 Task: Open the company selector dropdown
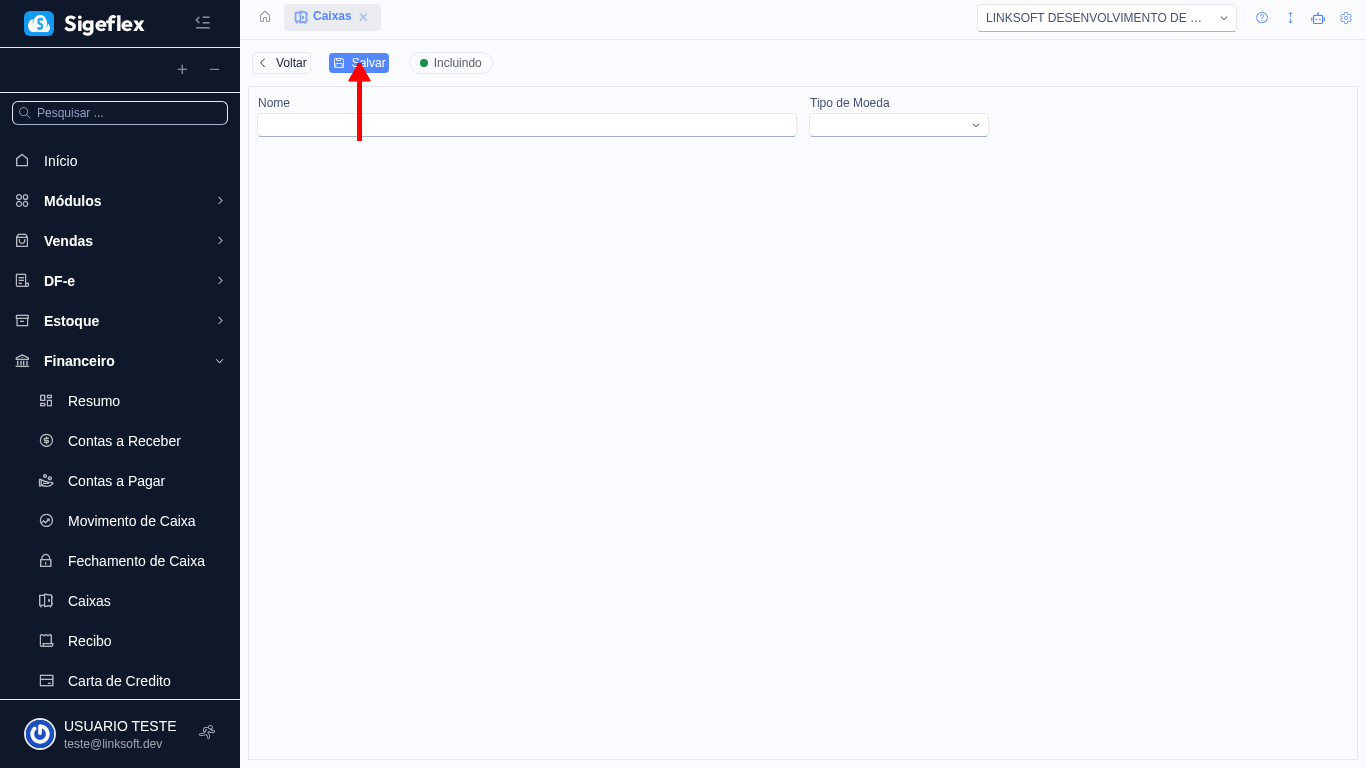tap(1106, 18)
